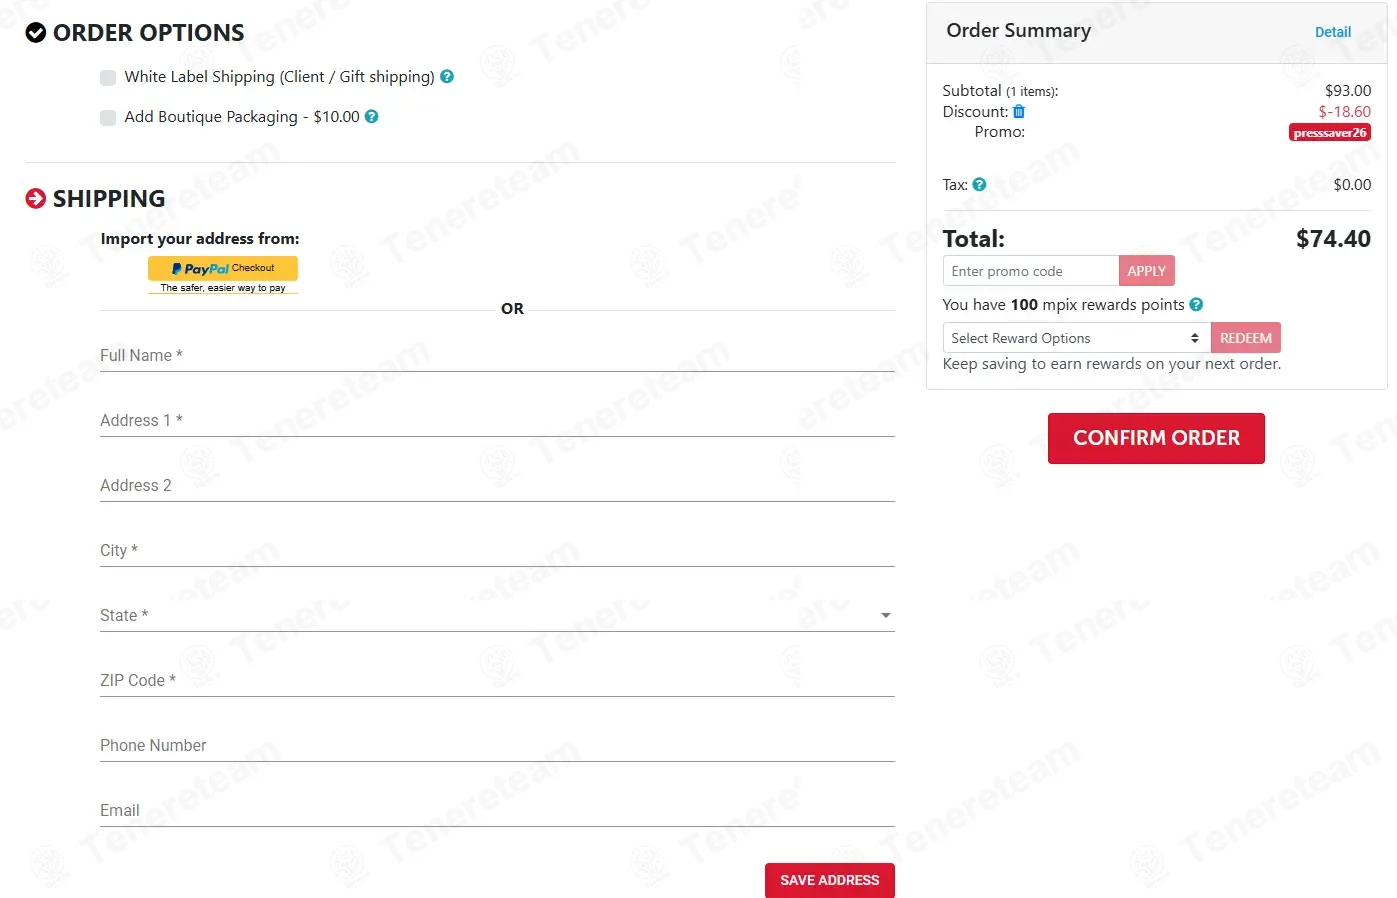Enable White Label Shipping checkbox

coord(108,77)
